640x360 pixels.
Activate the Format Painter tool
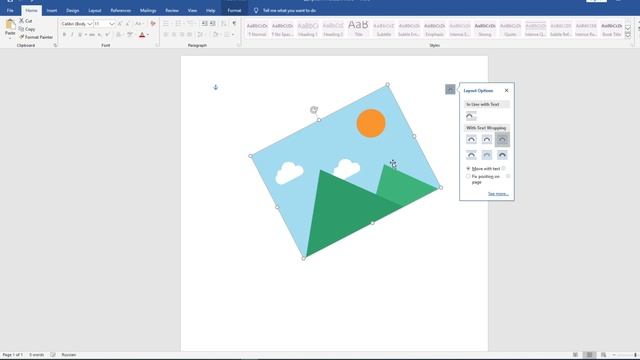tap(36, 37)
